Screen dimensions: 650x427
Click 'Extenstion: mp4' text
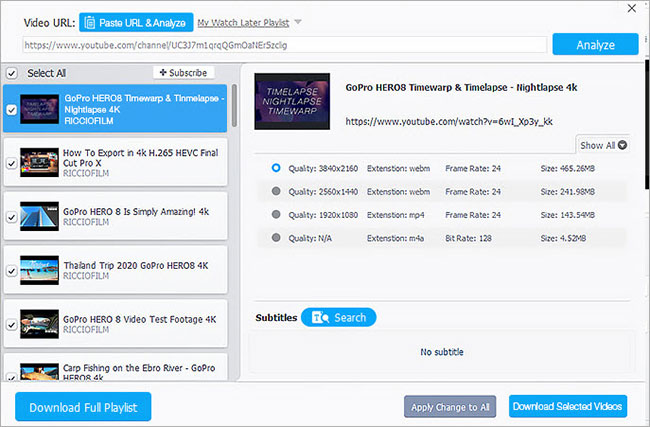[395, 215]
